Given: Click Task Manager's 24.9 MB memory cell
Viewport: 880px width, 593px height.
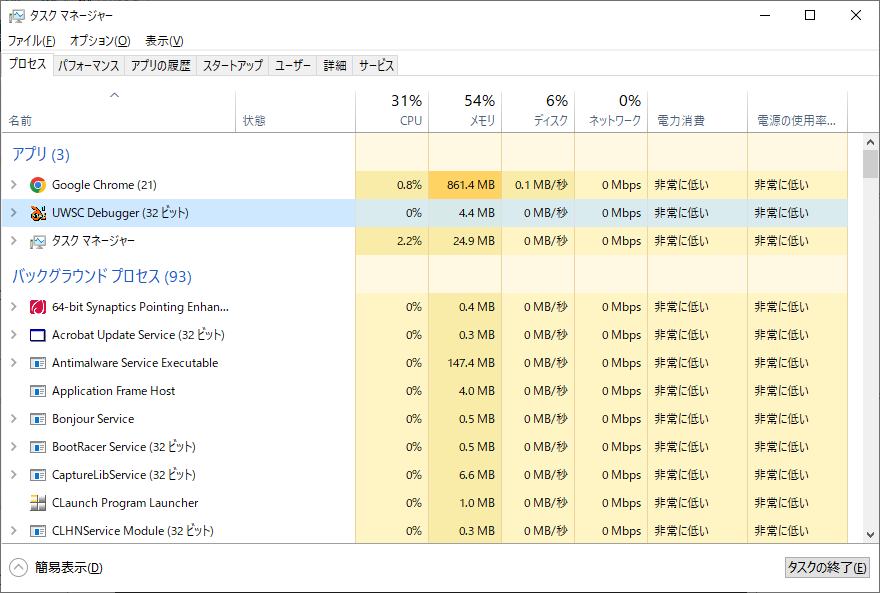Looking at the screenshot, I should coord(465,241).
